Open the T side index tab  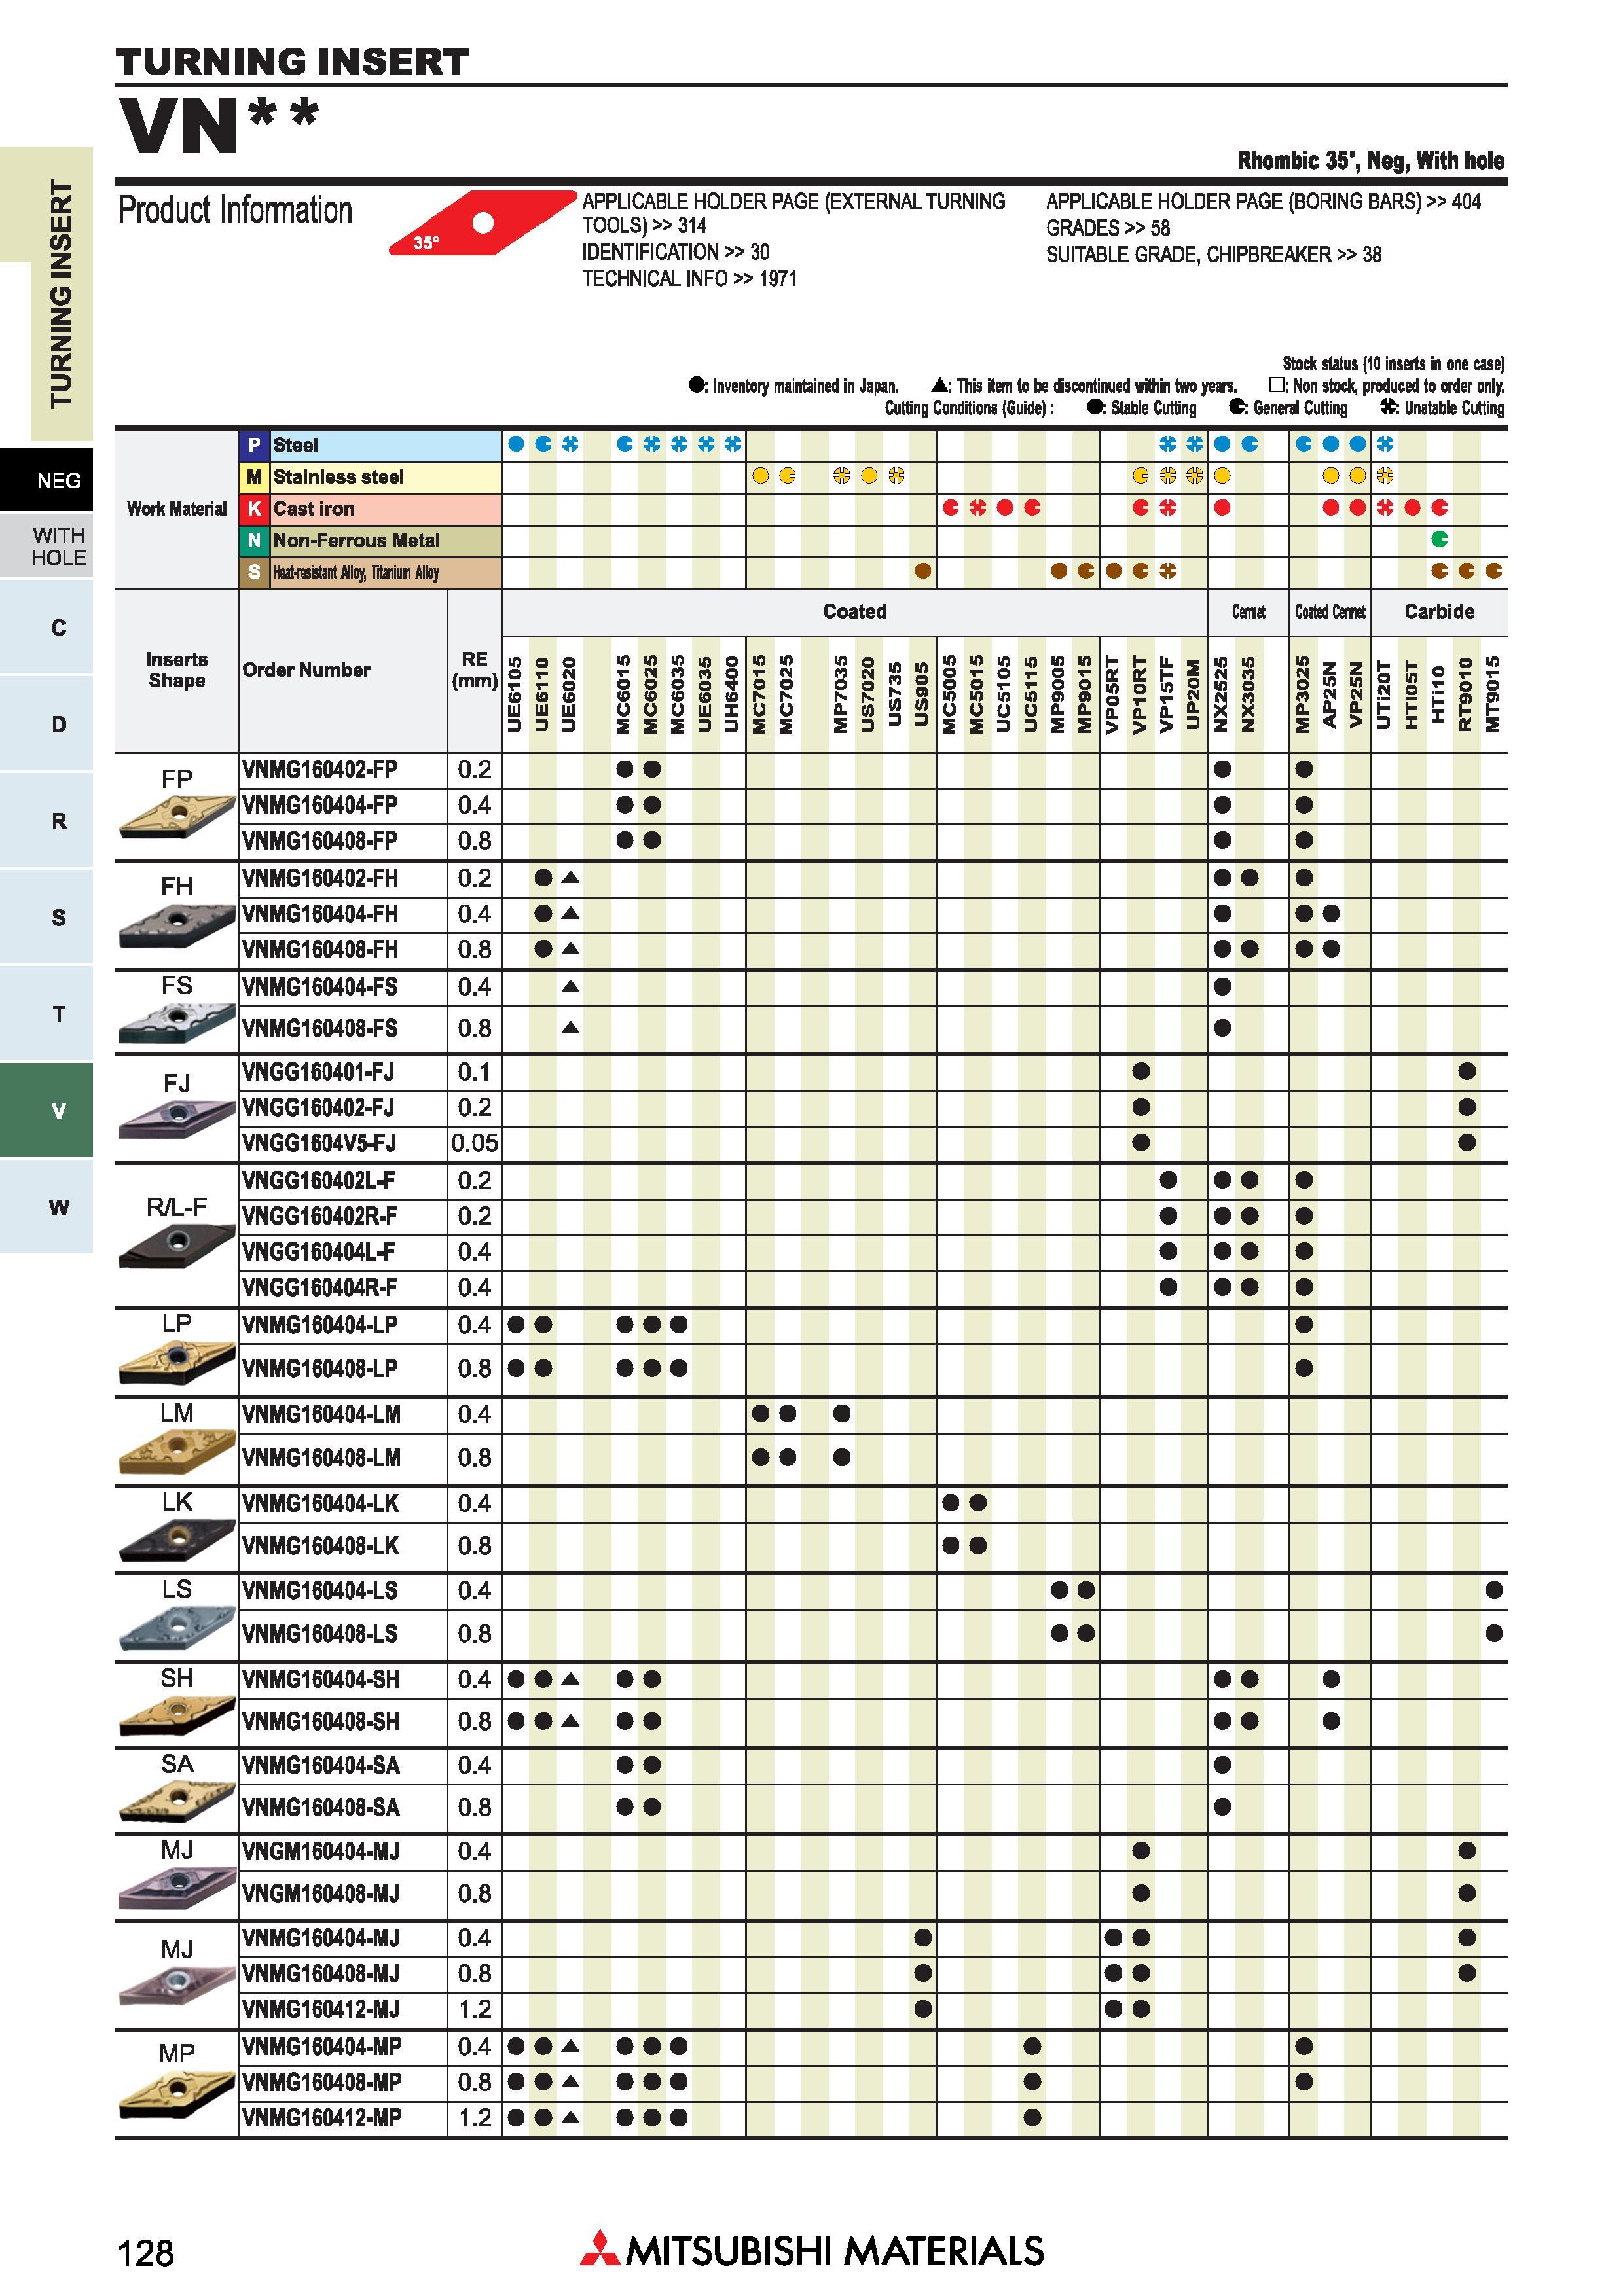tap(47, 1014)
